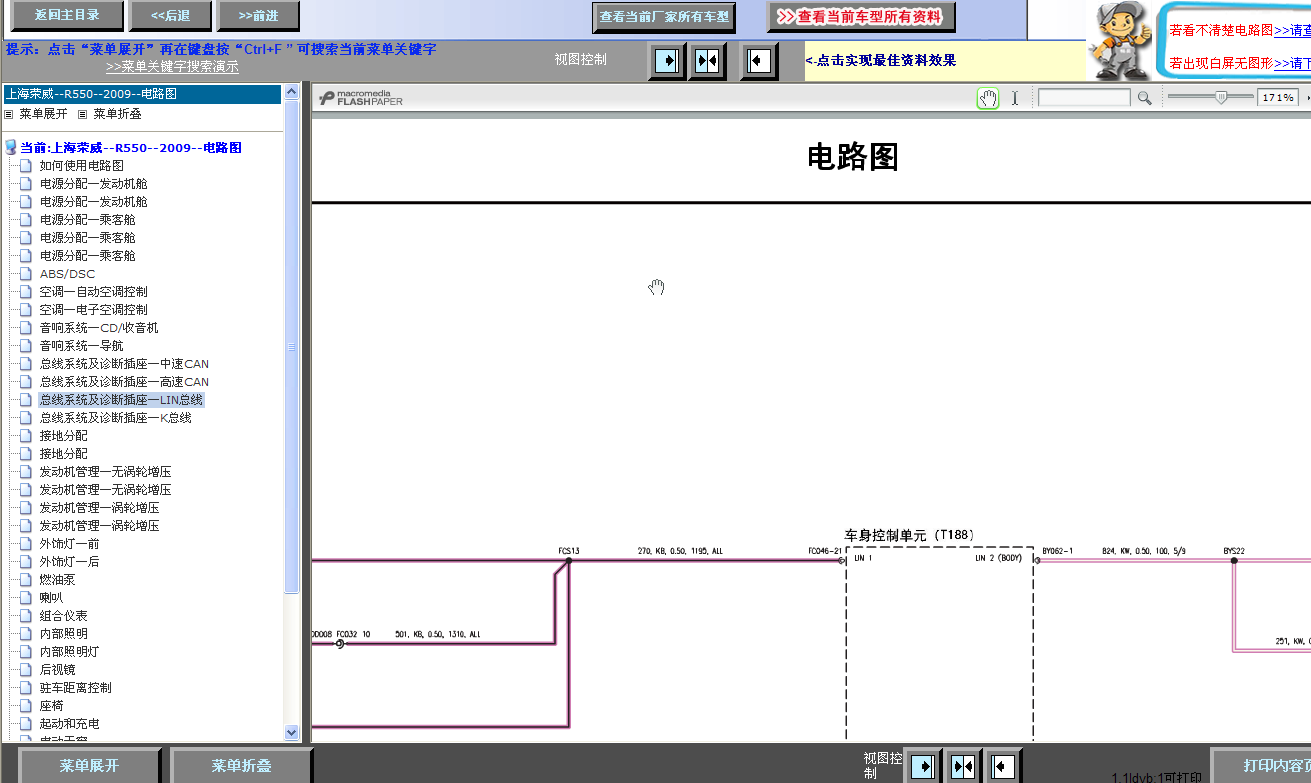1311x783 pixels.
Task: Open the 内部照明灯 entry
Action: pyautogui.click(x=70, y=651)
